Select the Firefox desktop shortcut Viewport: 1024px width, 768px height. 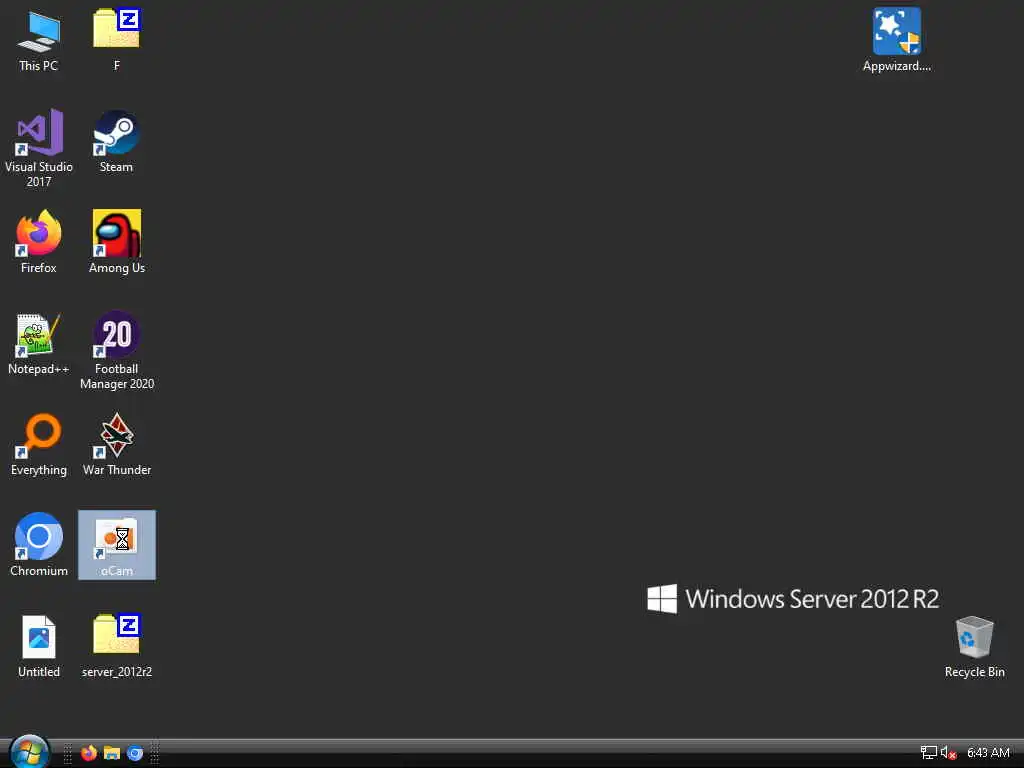pos(39,242)
